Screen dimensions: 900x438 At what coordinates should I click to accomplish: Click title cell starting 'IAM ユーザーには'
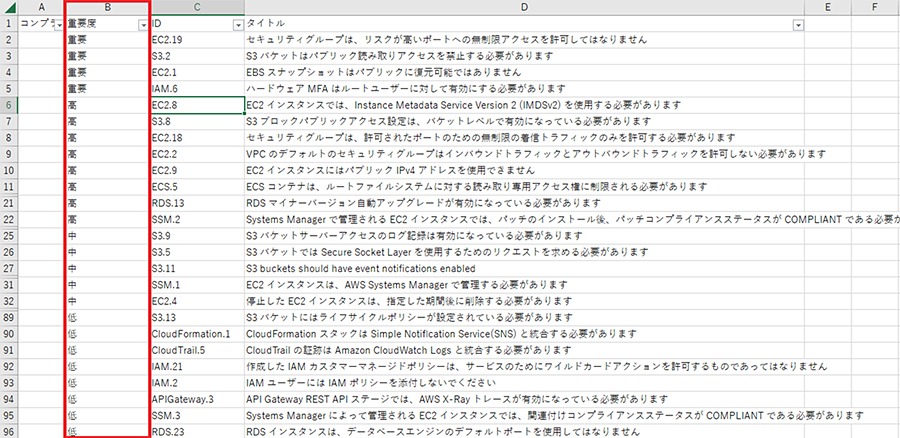(x=524, y=382)
